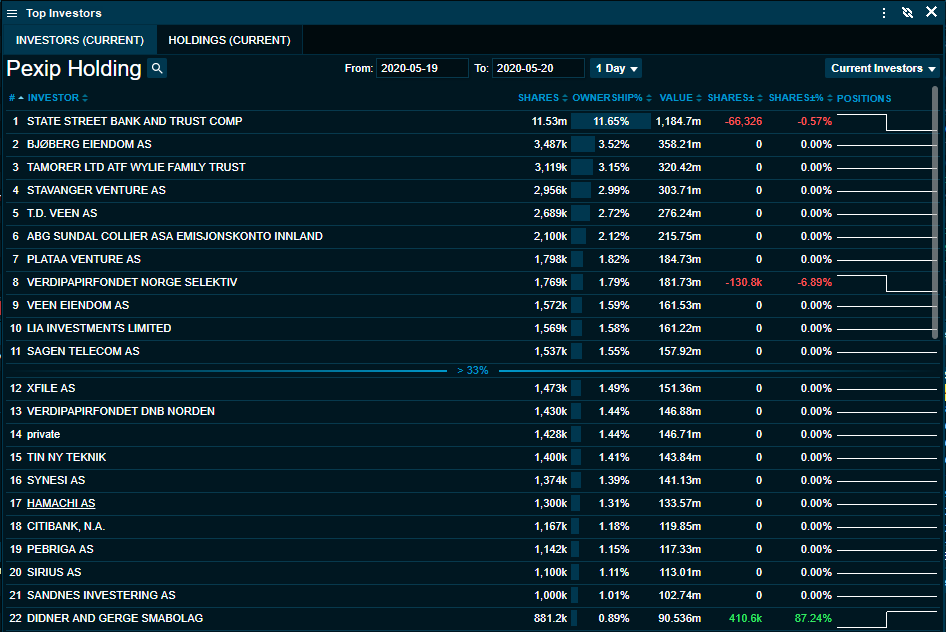Sort by the Investor column header

57,98
